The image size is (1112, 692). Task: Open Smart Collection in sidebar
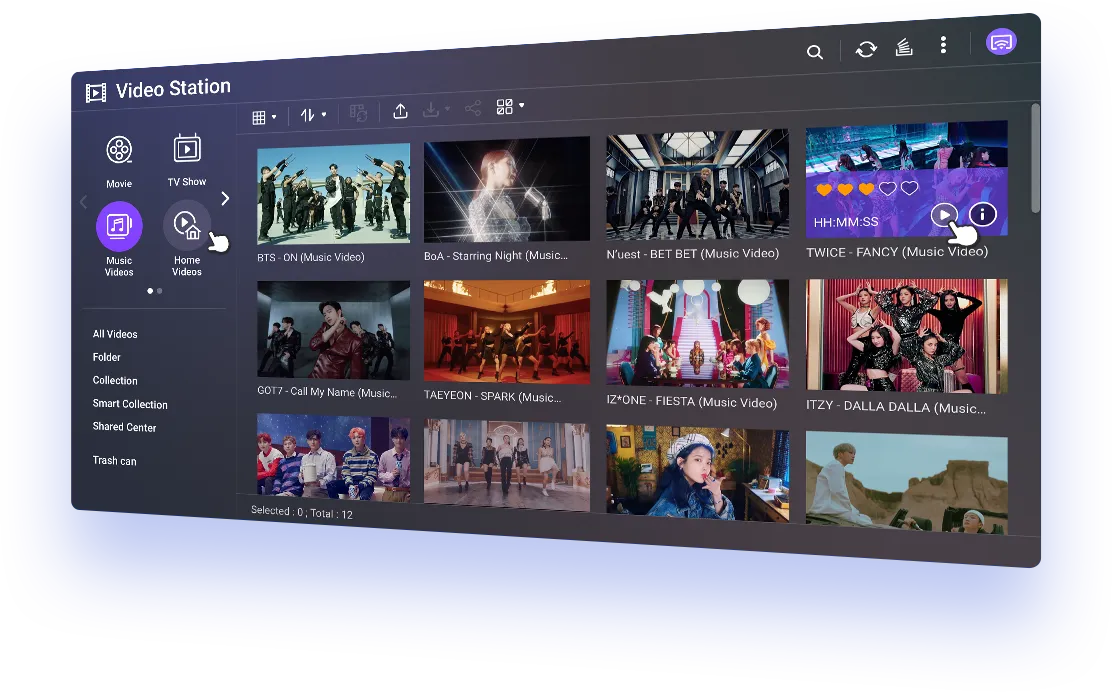[x=130, y=404]
